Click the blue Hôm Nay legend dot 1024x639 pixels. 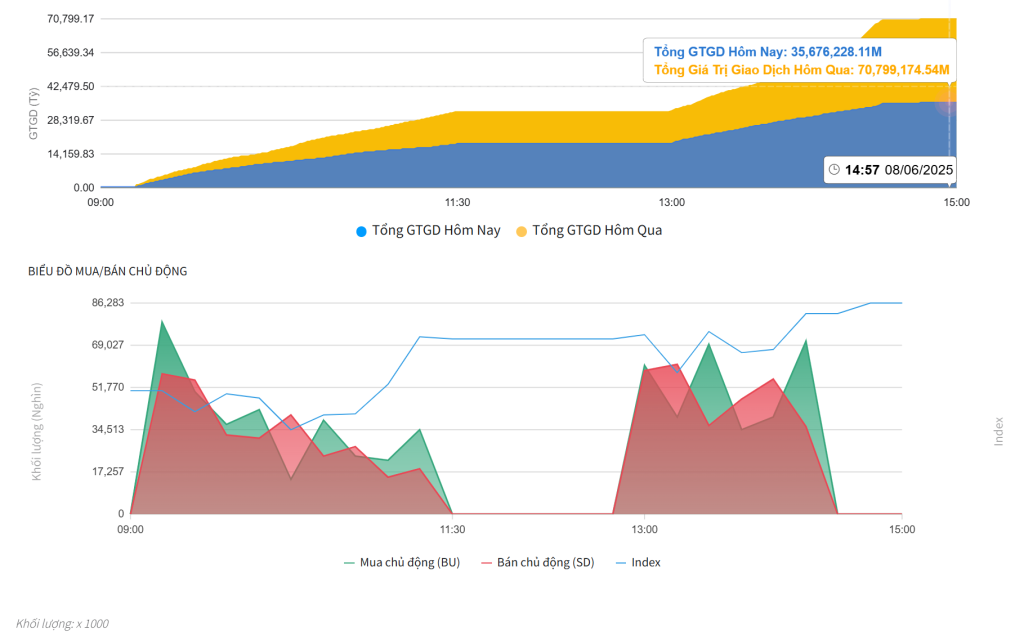[361, 231]
